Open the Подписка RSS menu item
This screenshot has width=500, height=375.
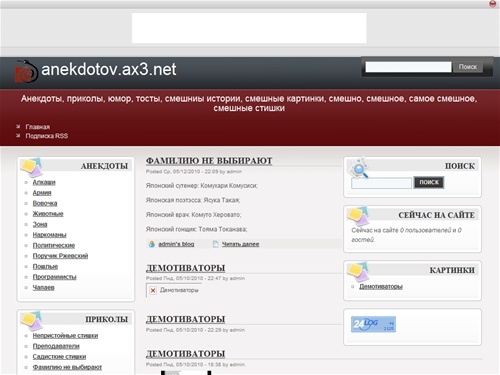coord(47,136)
